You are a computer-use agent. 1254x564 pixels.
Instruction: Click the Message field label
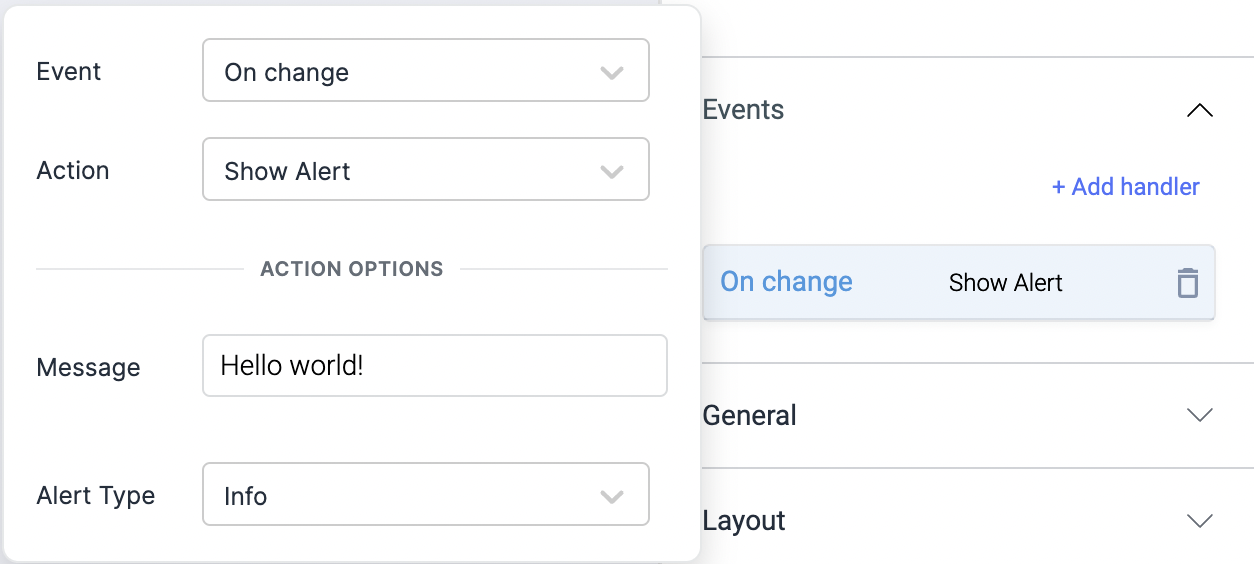(88, 368)
